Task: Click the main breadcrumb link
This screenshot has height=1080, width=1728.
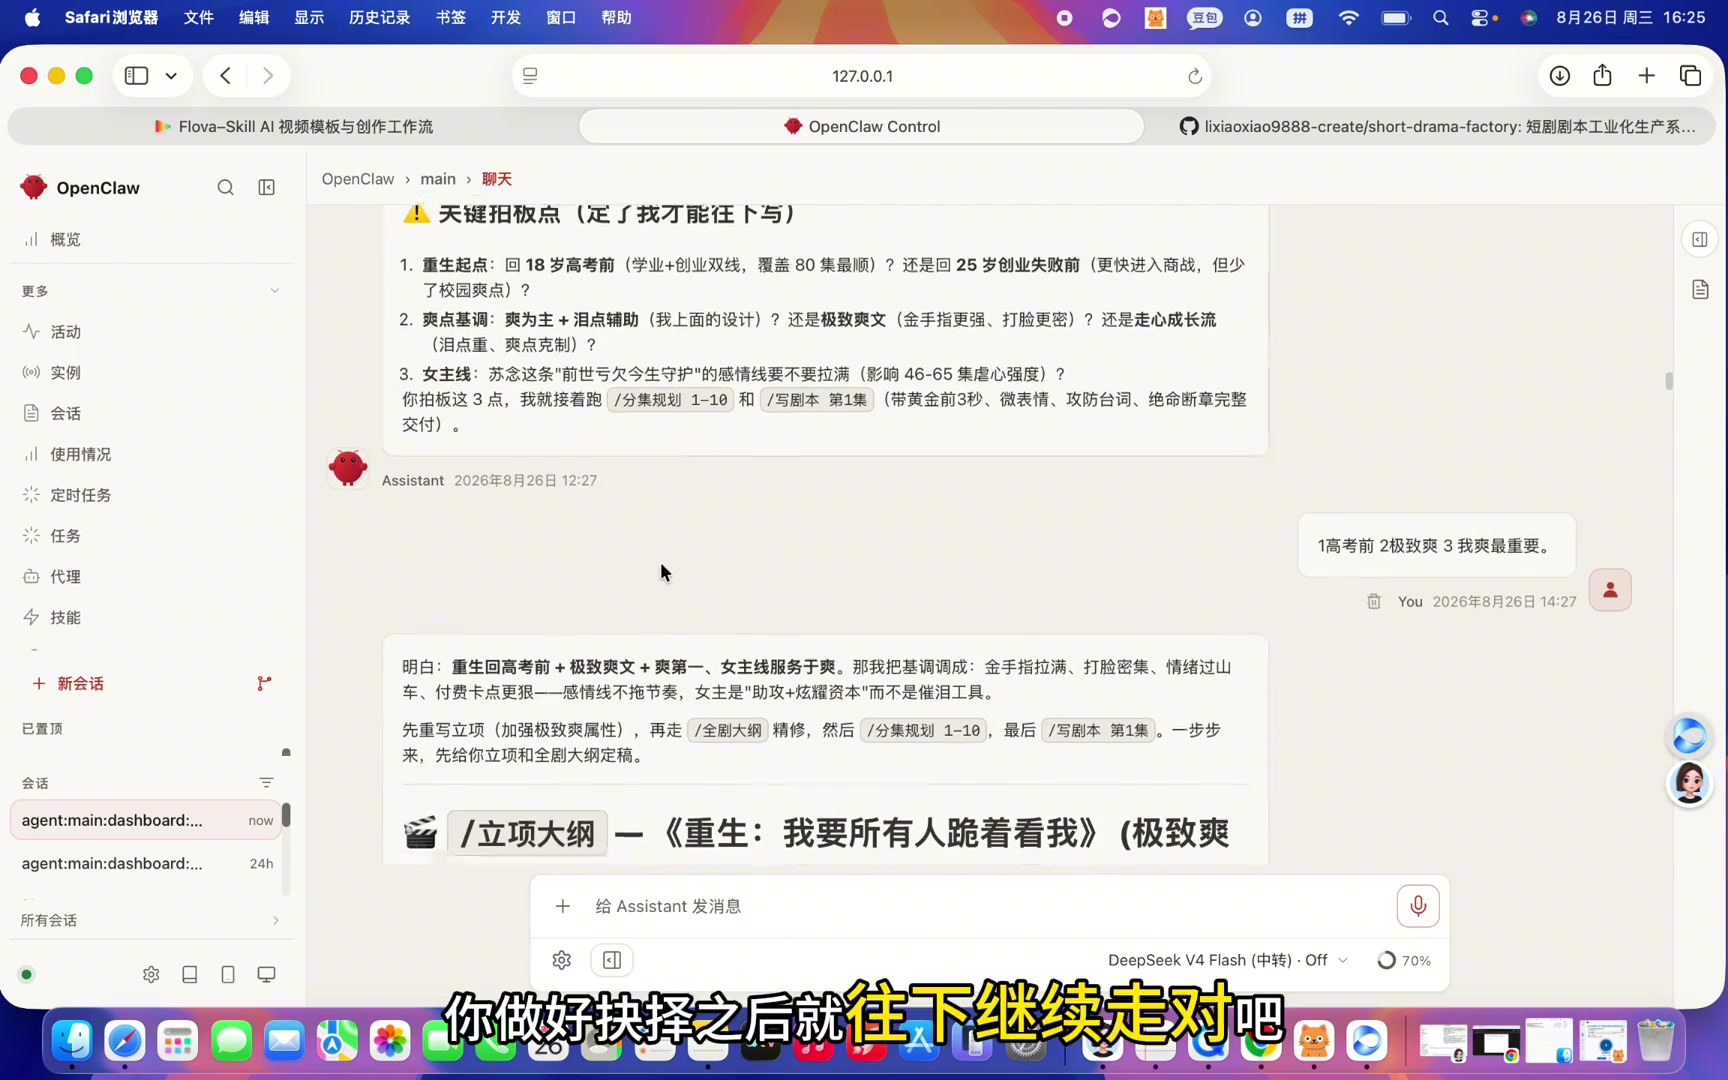Action: (x=438, y=179)
